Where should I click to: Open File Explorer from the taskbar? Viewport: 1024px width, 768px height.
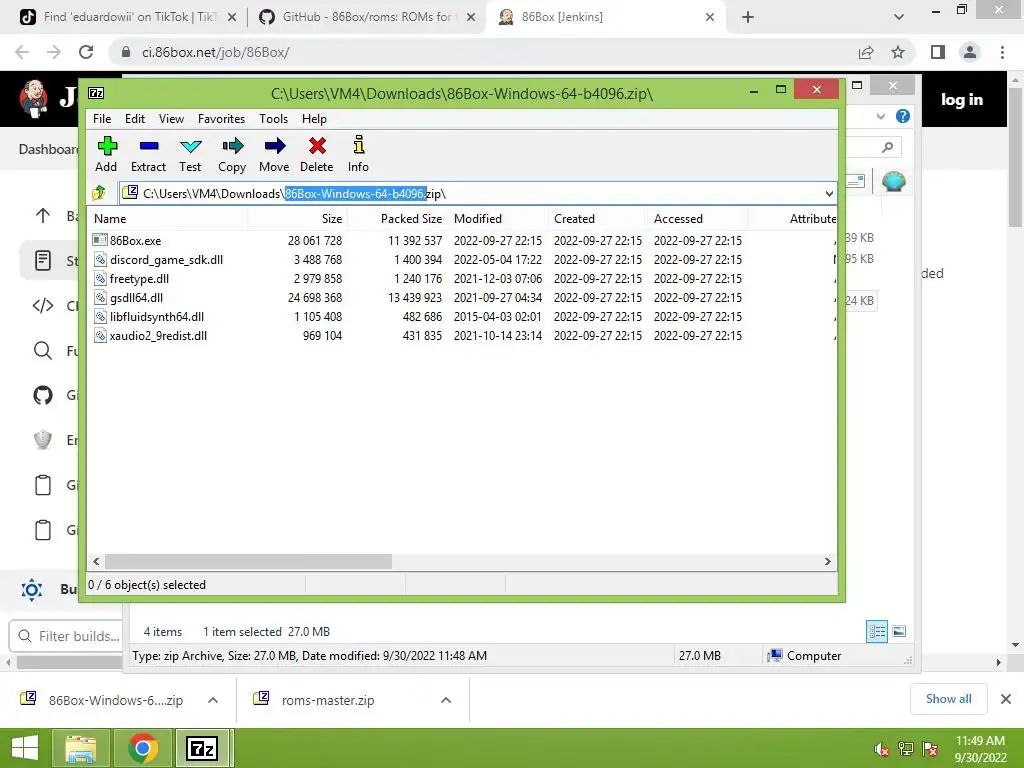80,748
